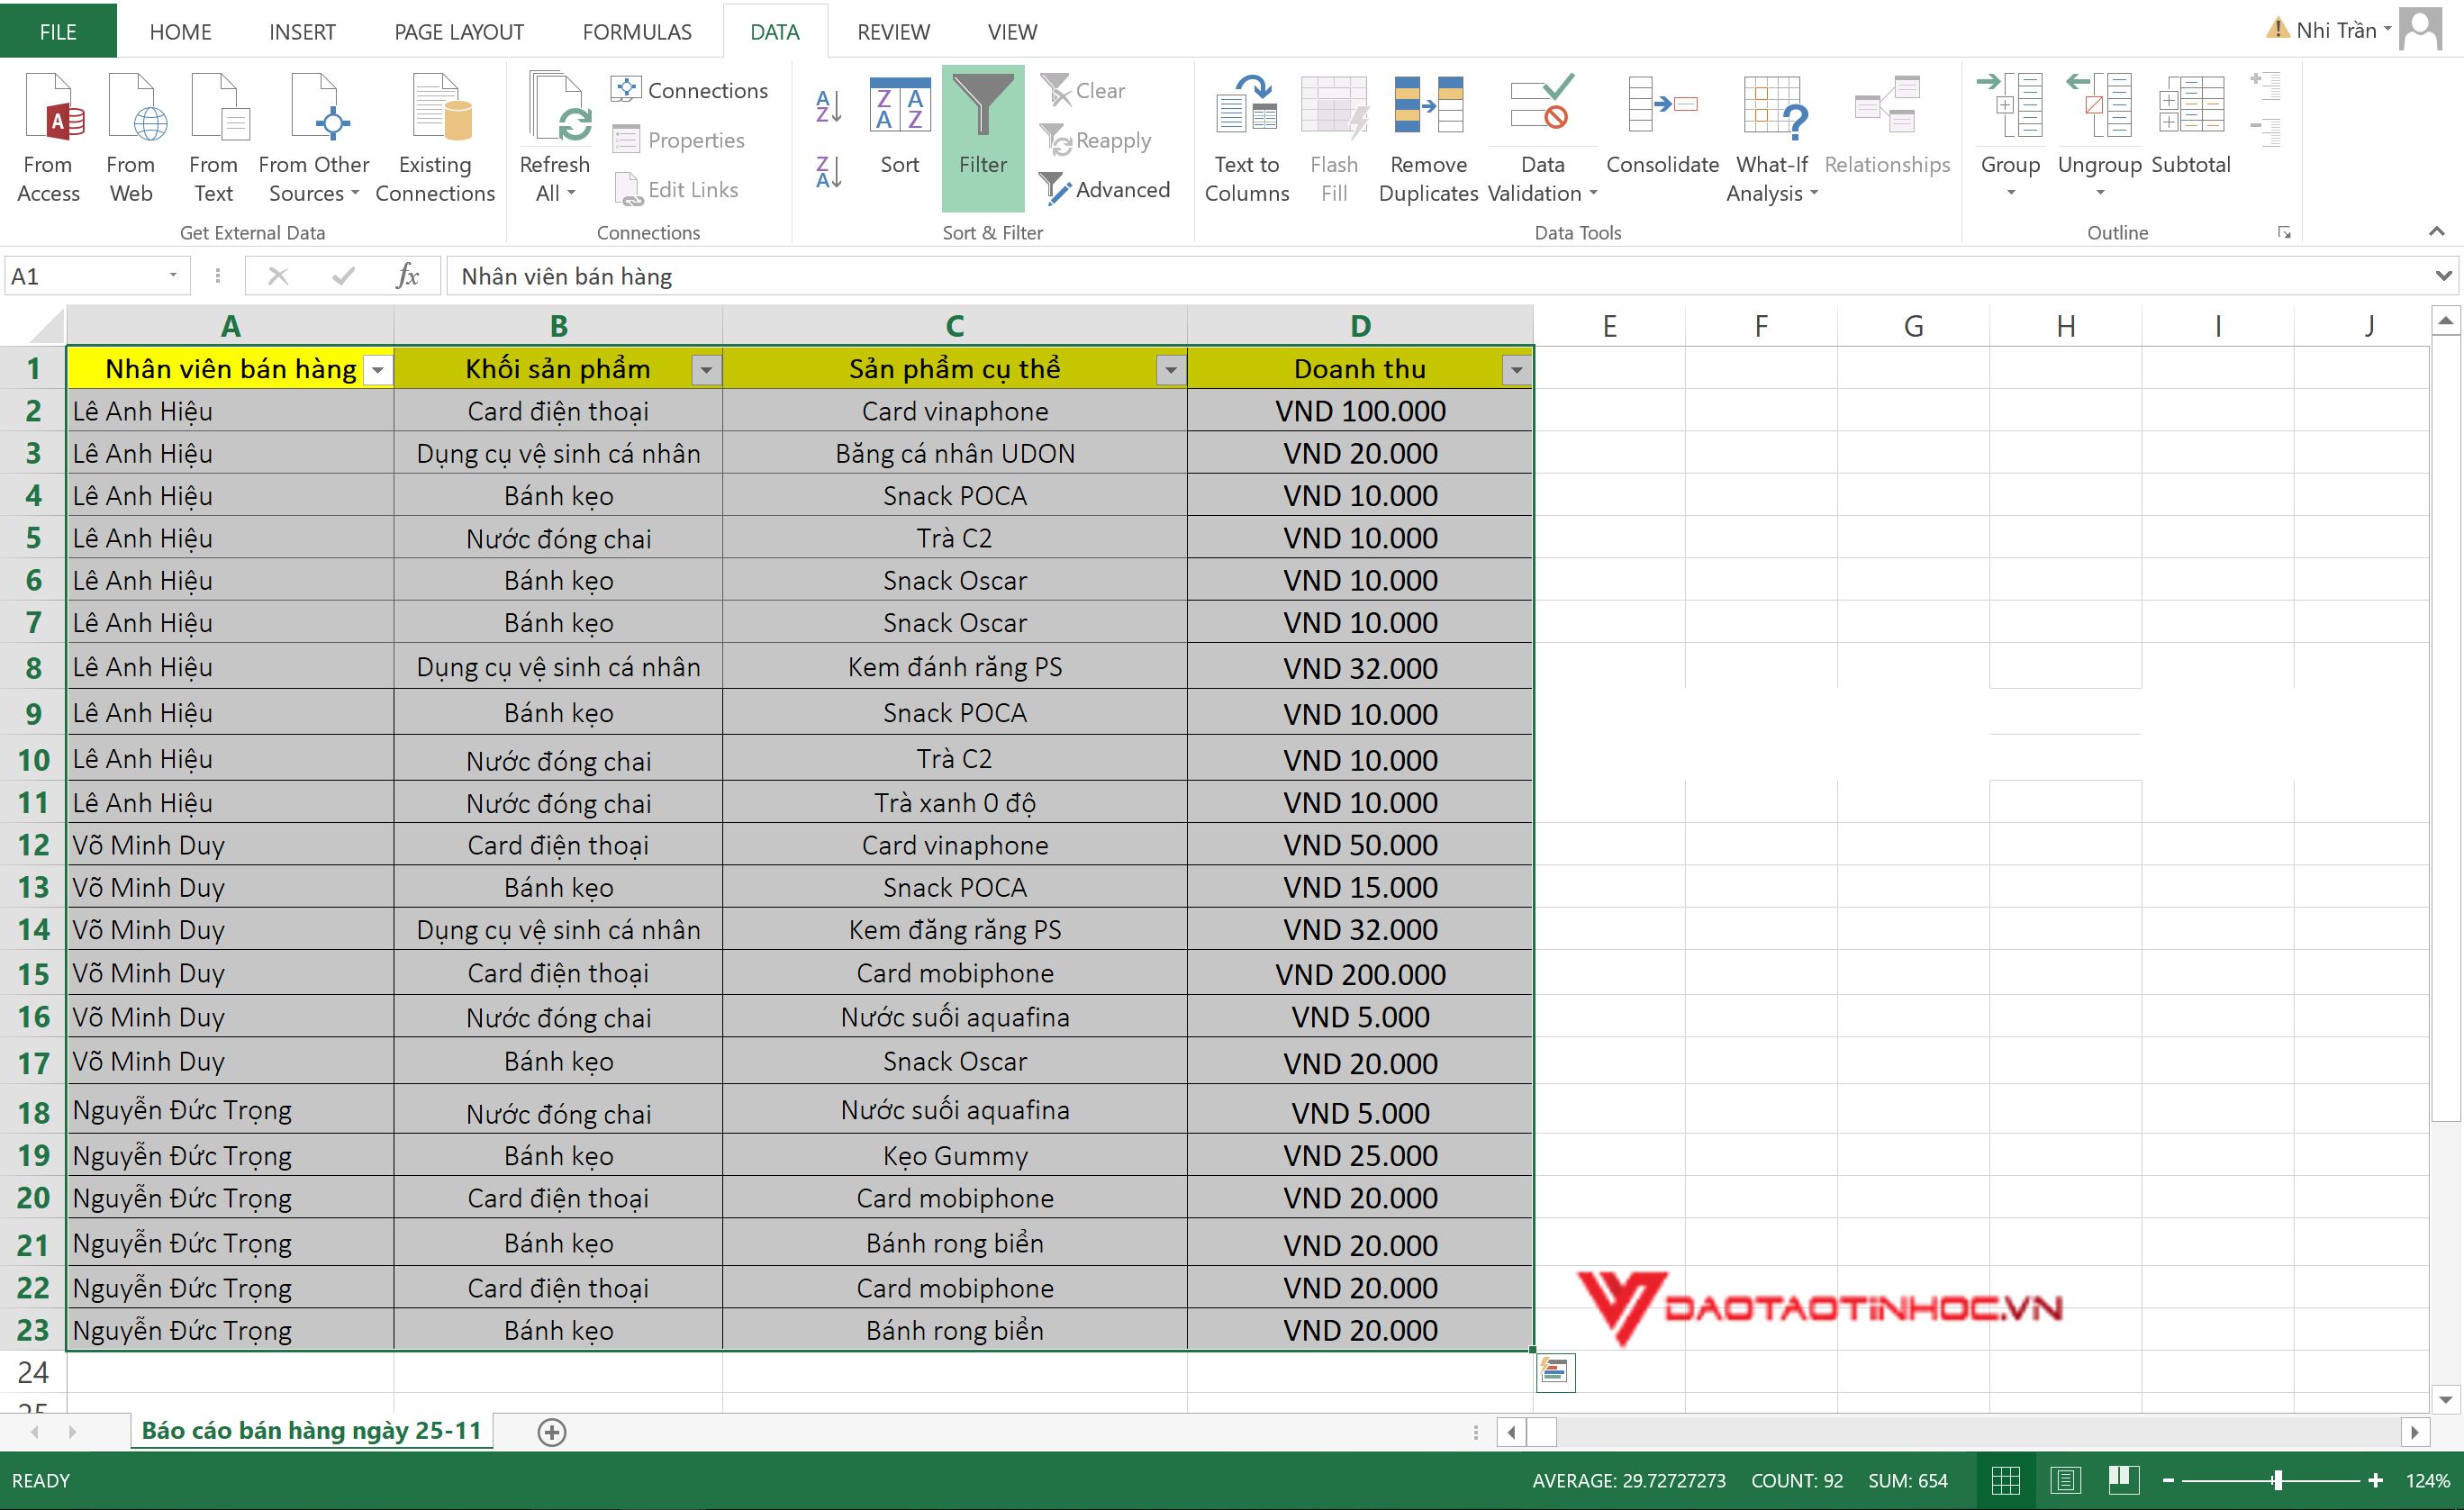Open Outline dialog launcher
Image resolution: width=2464 pixels, height=1510 pixels.
(2284, 233)
